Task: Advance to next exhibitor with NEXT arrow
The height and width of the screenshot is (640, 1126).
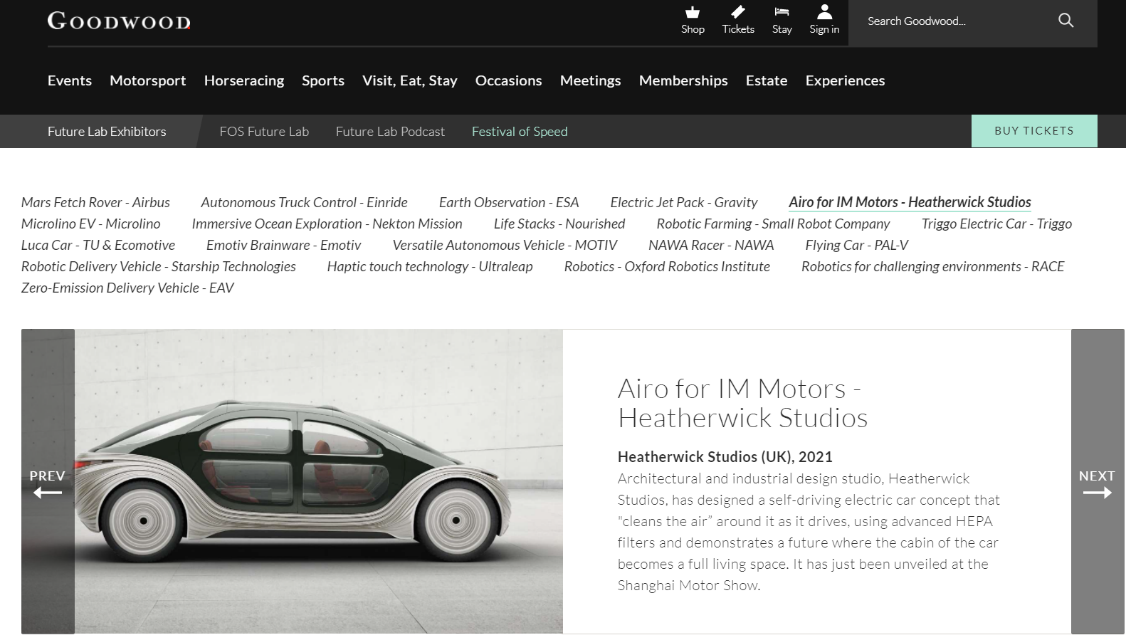Action: pos(1096,484)
